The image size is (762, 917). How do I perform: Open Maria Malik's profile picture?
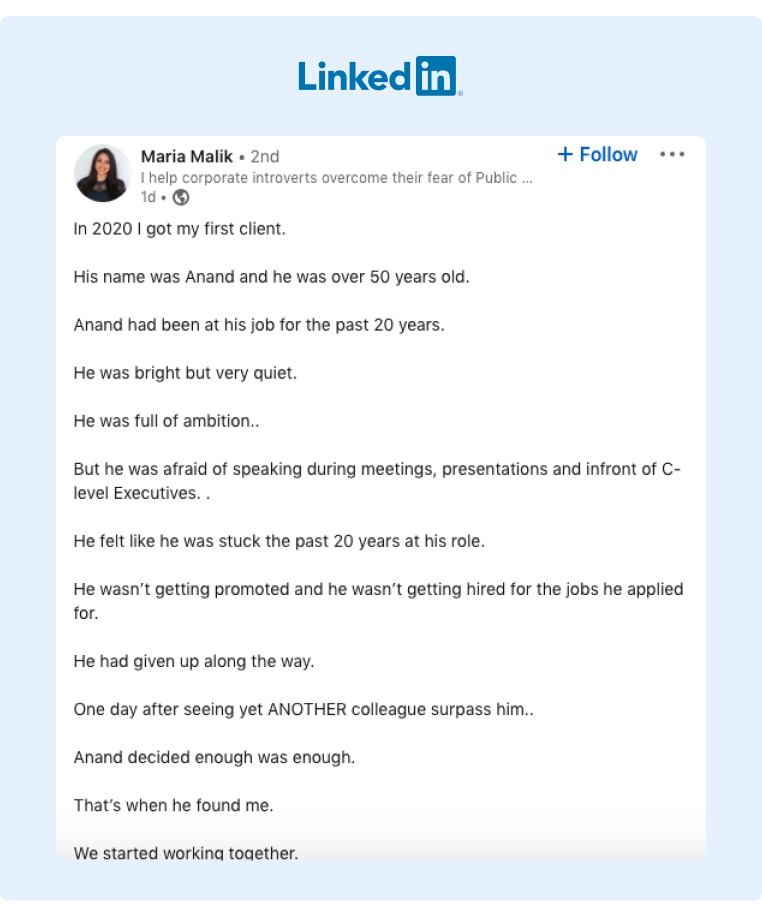[x=103, y=174]
